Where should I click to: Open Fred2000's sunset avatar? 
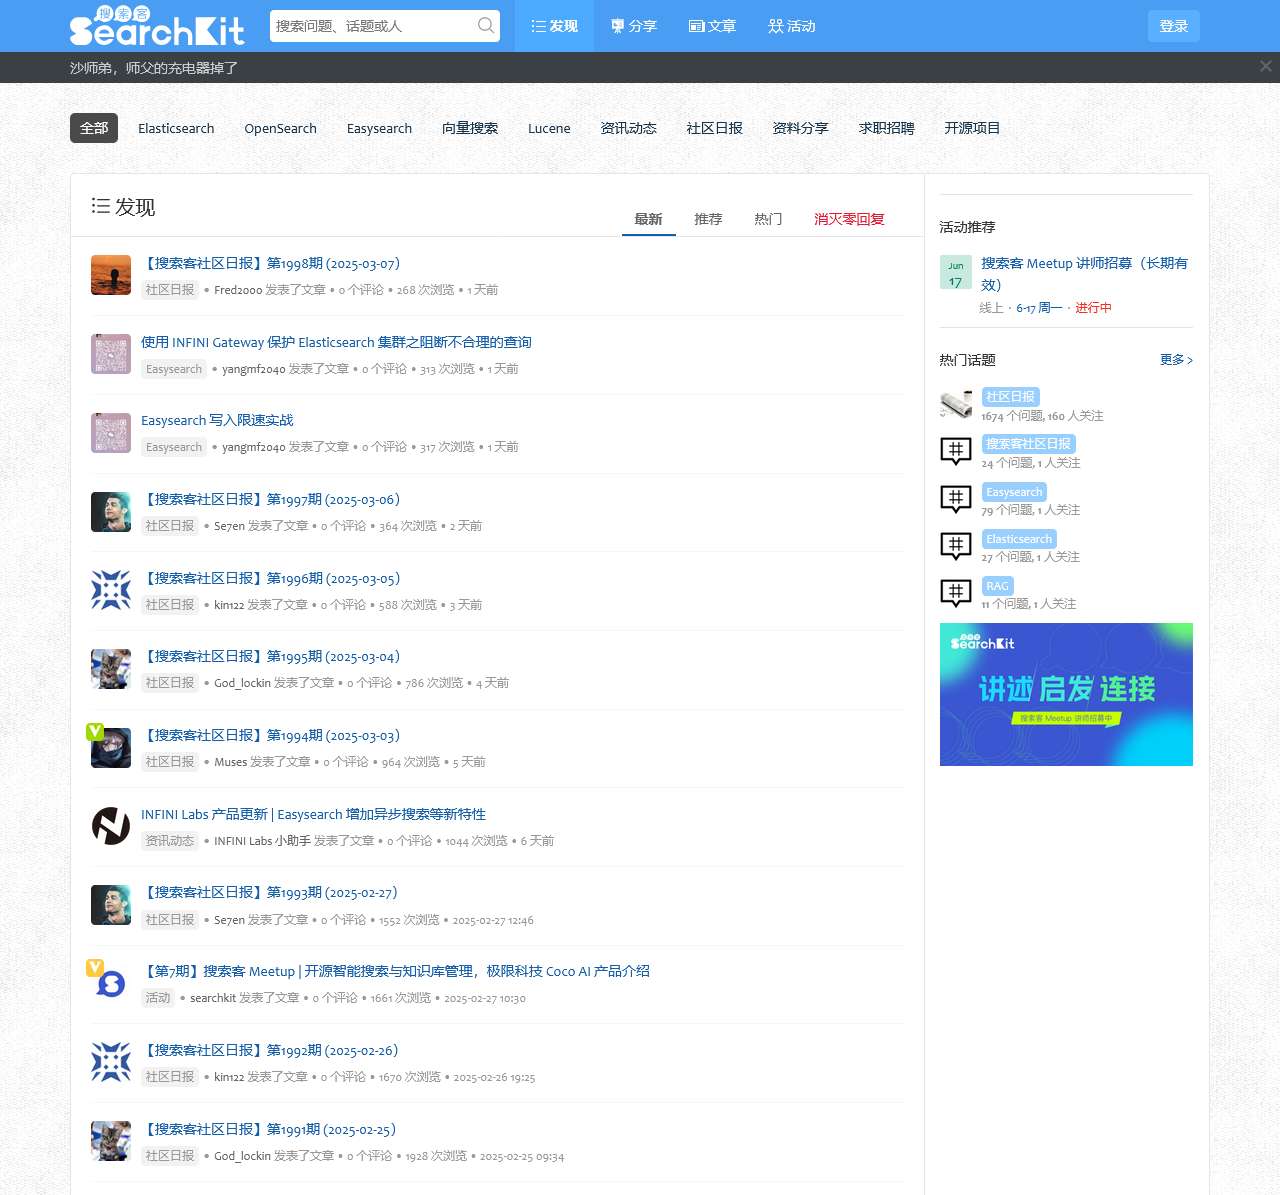111,275
